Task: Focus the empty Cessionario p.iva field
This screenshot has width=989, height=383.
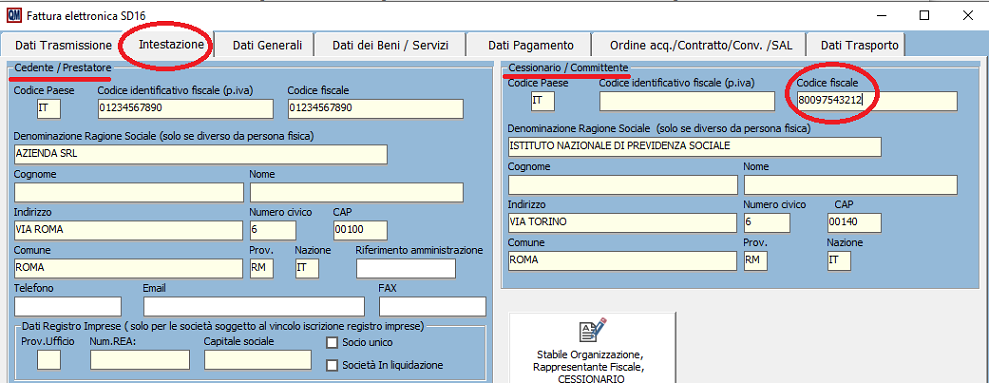Action: (x=687, y=101)
